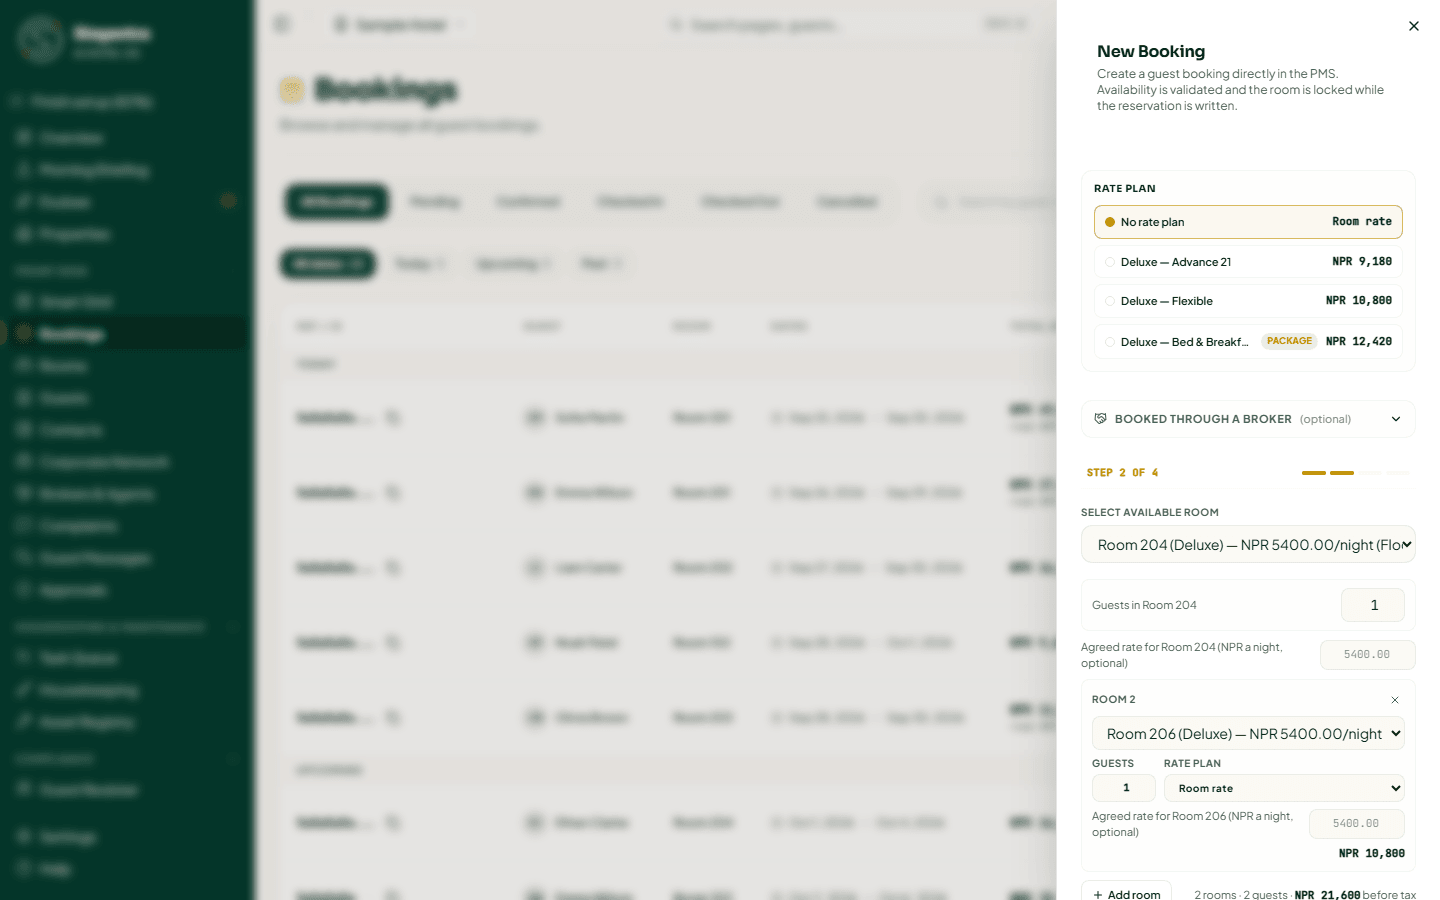Choose the Deluxe — Advance 21 rate plan
This screenshot has height=900, width=1440.
[x=1248, y=262]
